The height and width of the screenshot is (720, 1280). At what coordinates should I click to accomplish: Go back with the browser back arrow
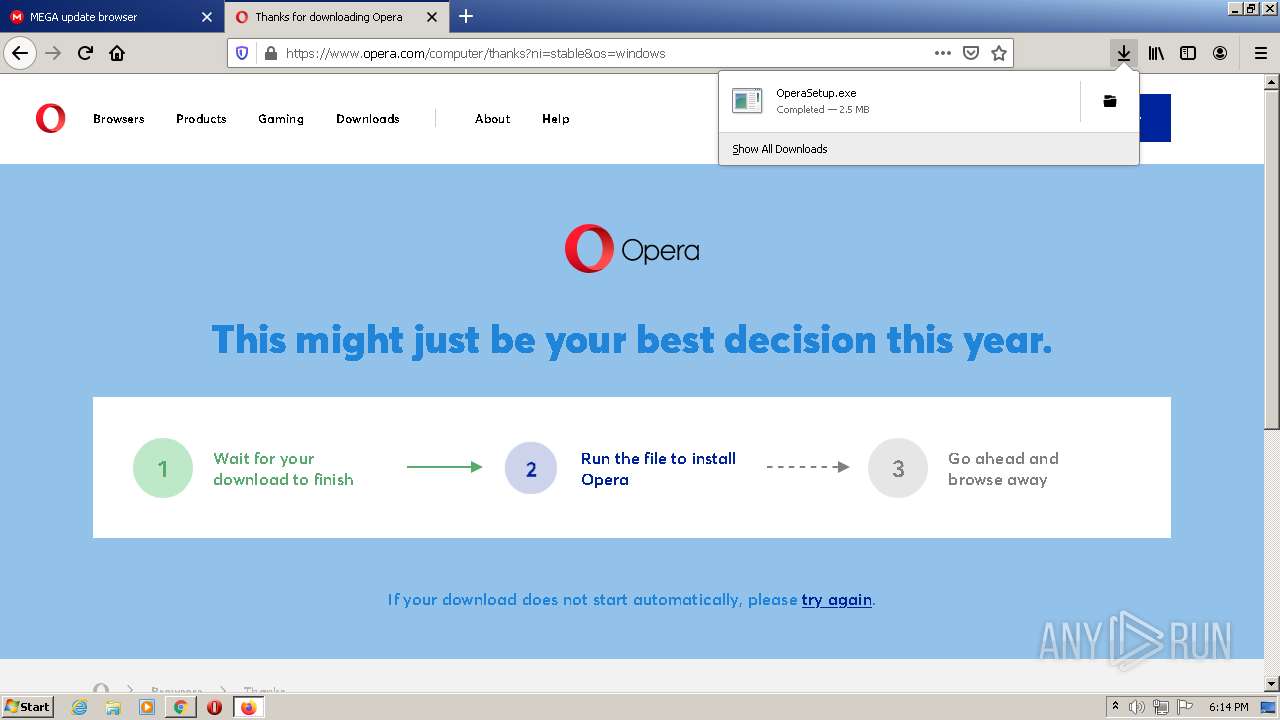click(20, 53)
